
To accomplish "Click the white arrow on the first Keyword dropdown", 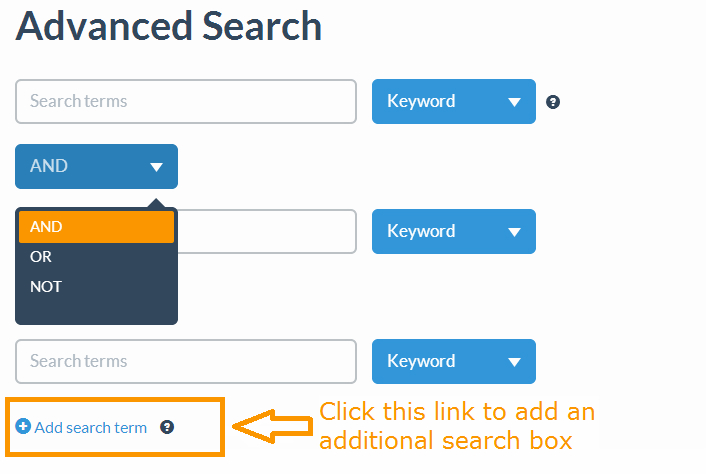I will pos(514,102).
